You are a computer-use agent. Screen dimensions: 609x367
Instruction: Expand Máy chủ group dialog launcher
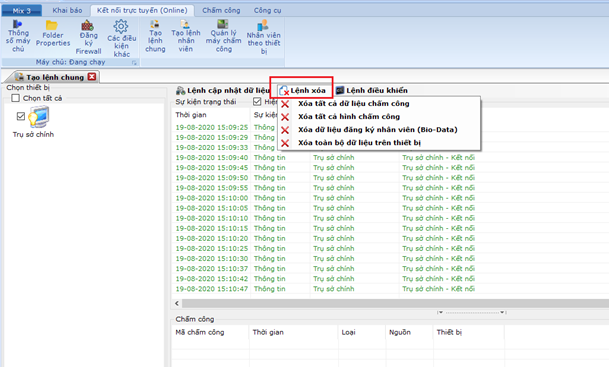tap(134, 63)
